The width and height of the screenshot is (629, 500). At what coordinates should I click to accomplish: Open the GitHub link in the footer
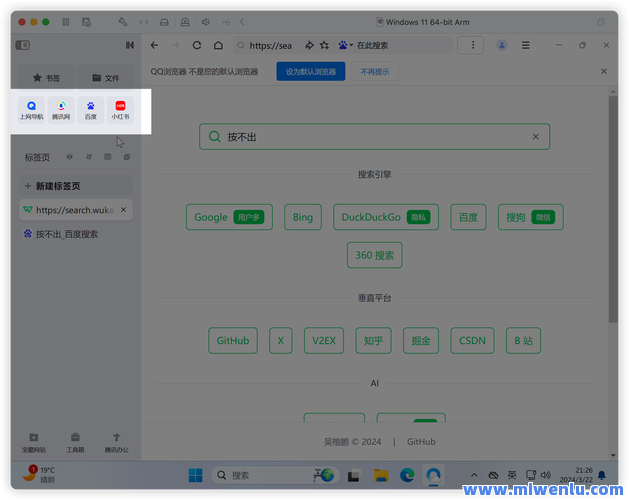[x=421, y=442]
